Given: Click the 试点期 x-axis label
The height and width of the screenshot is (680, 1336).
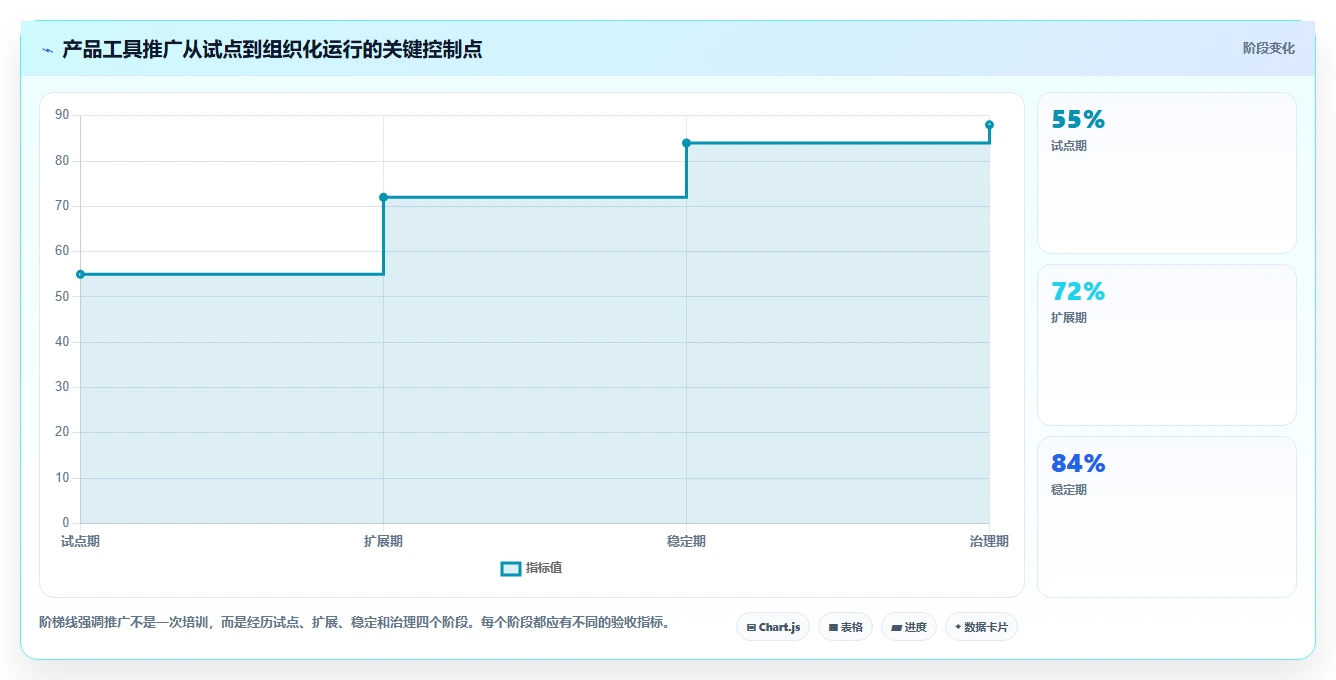Looking at the screenshot, I should (x=80, y=541).
